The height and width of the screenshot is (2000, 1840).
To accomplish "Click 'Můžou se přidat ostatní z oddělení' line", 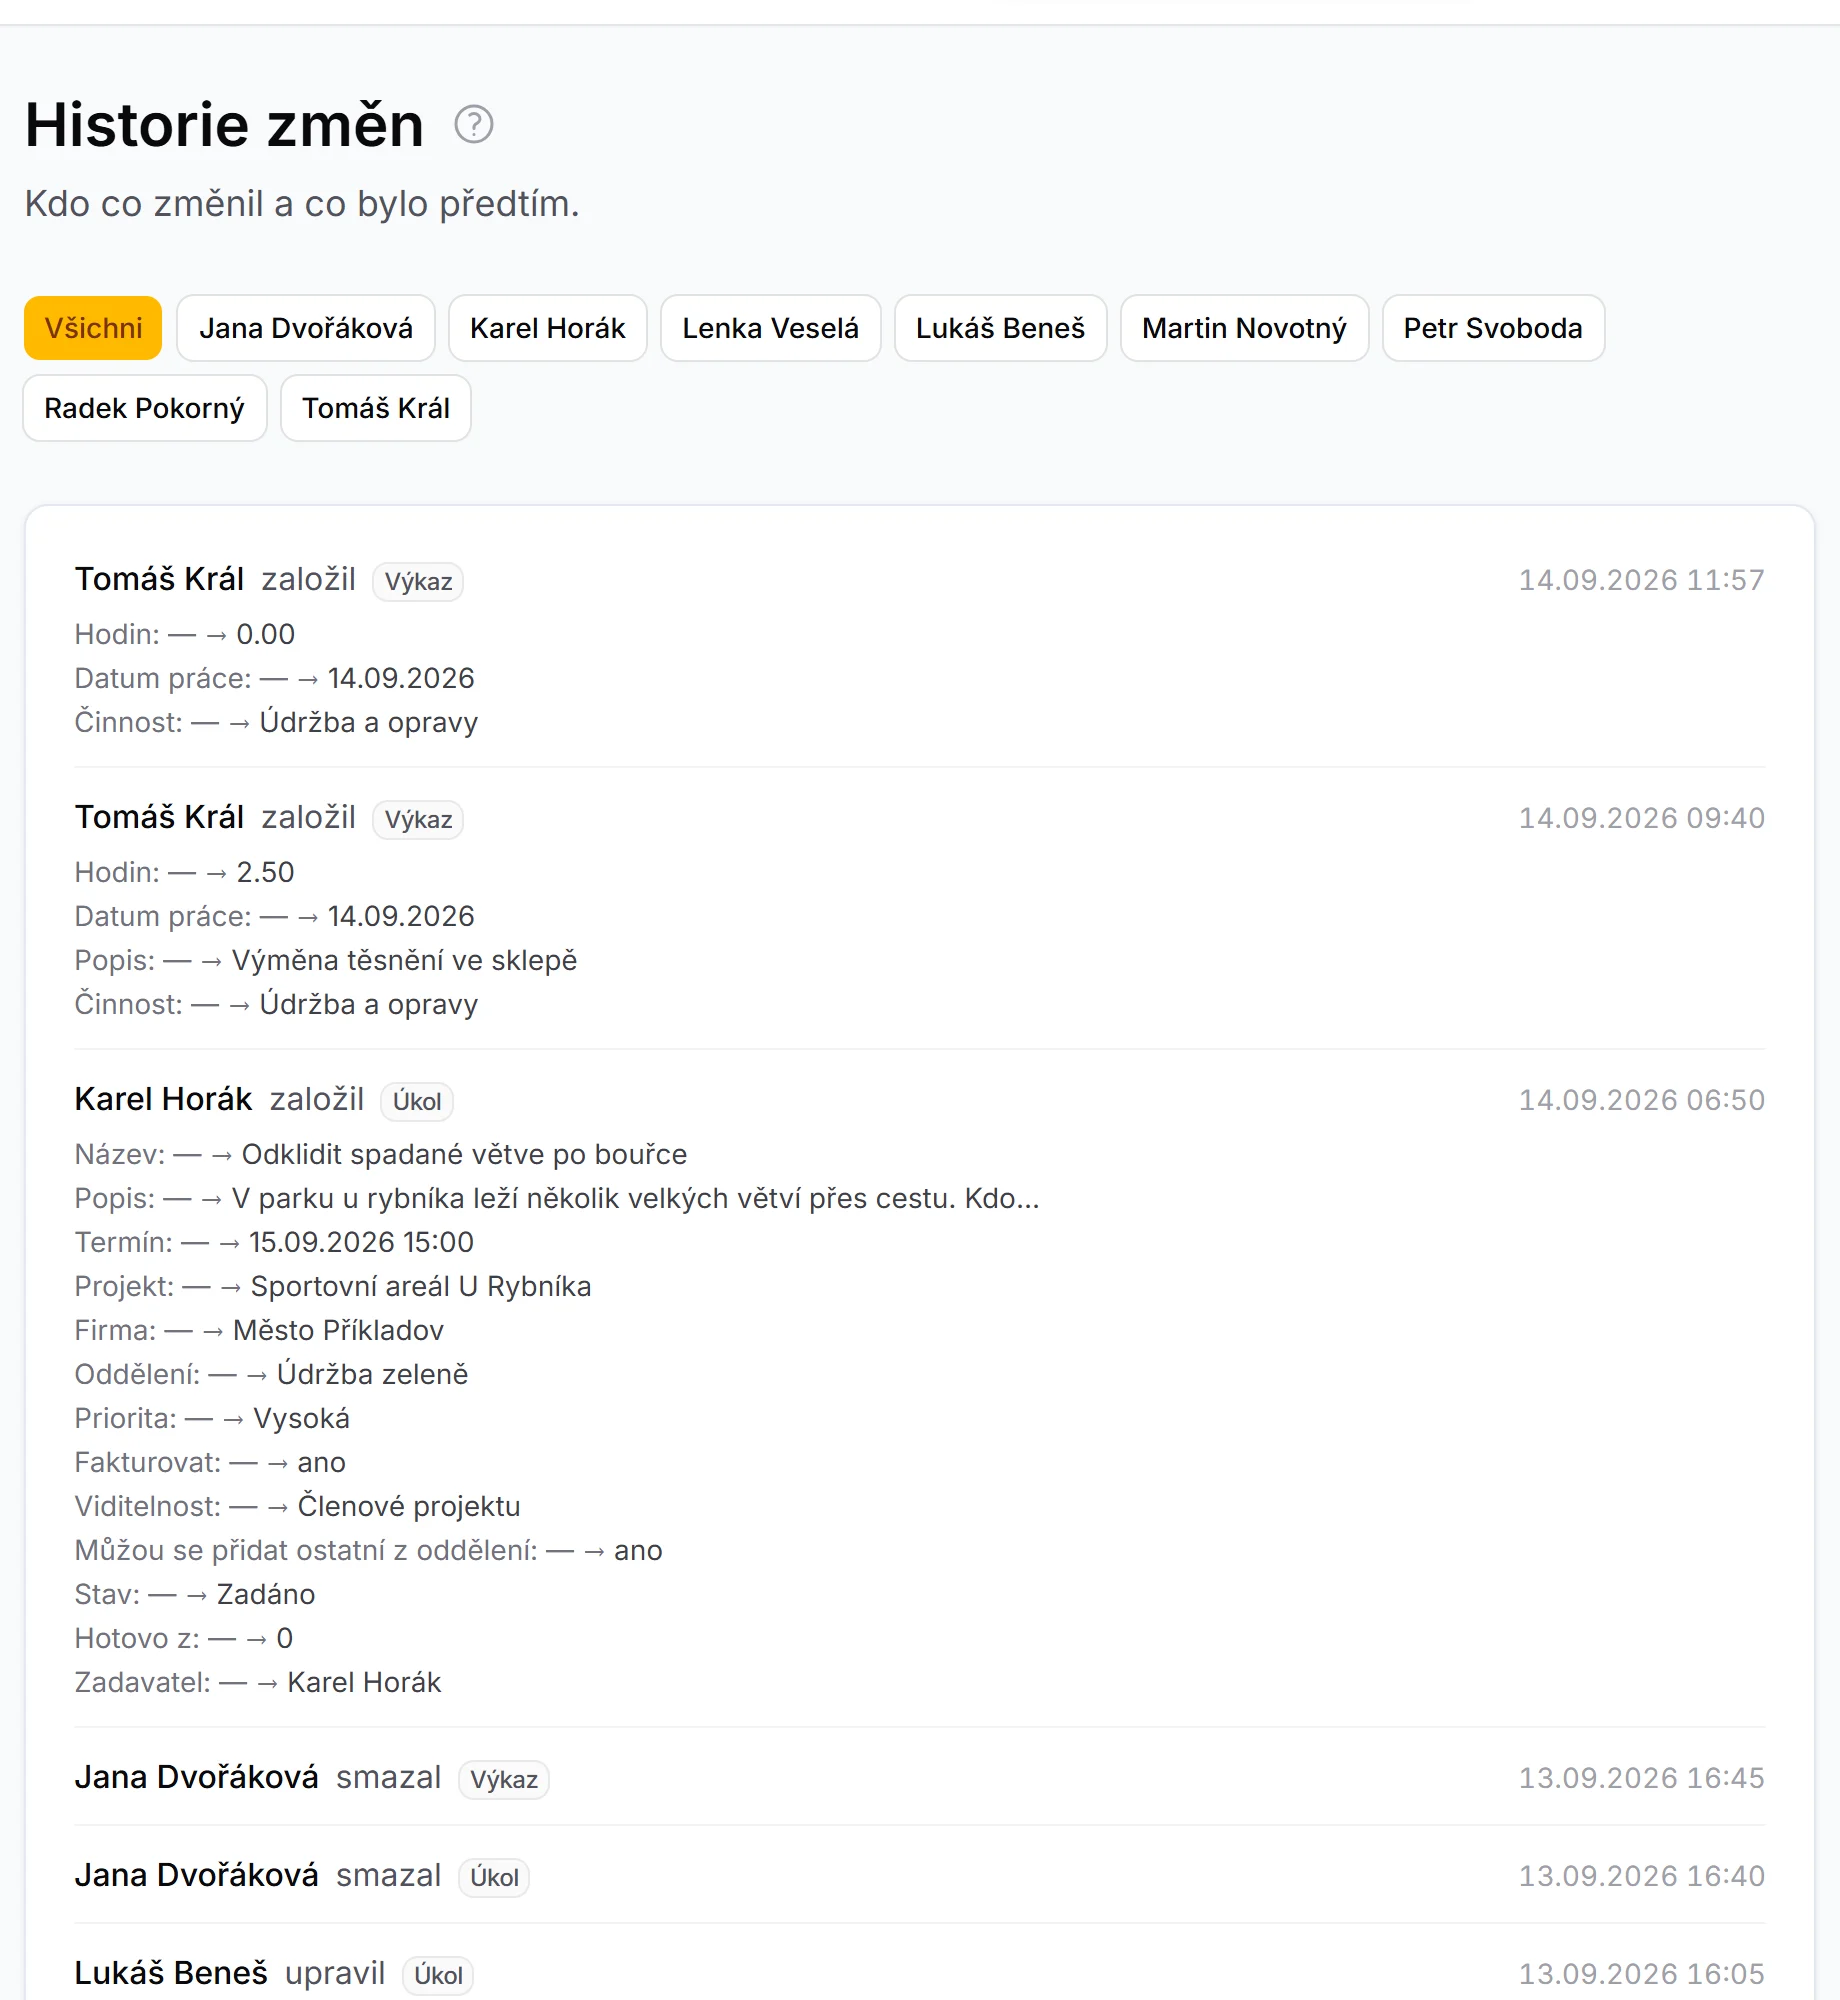I will coord(369,1550).
